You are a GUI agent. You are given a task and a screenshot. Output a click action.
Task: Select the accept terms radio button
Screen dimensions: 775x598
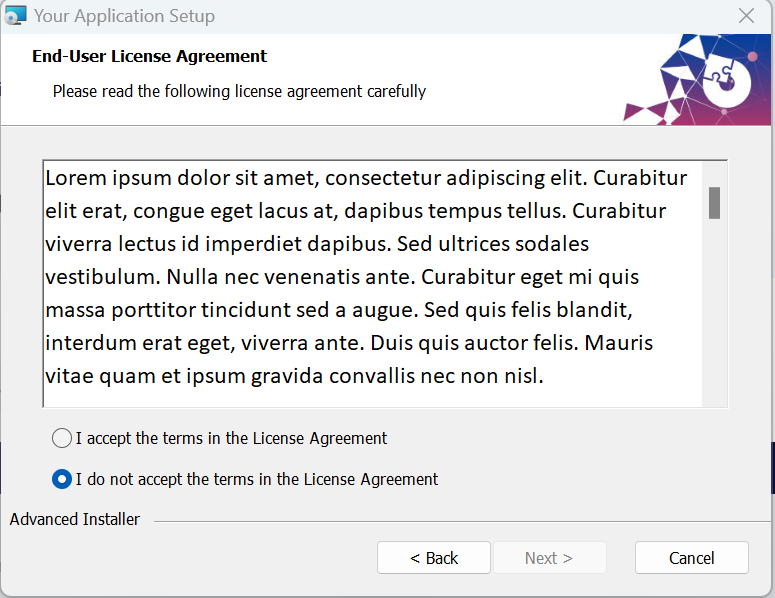(62, 438)
